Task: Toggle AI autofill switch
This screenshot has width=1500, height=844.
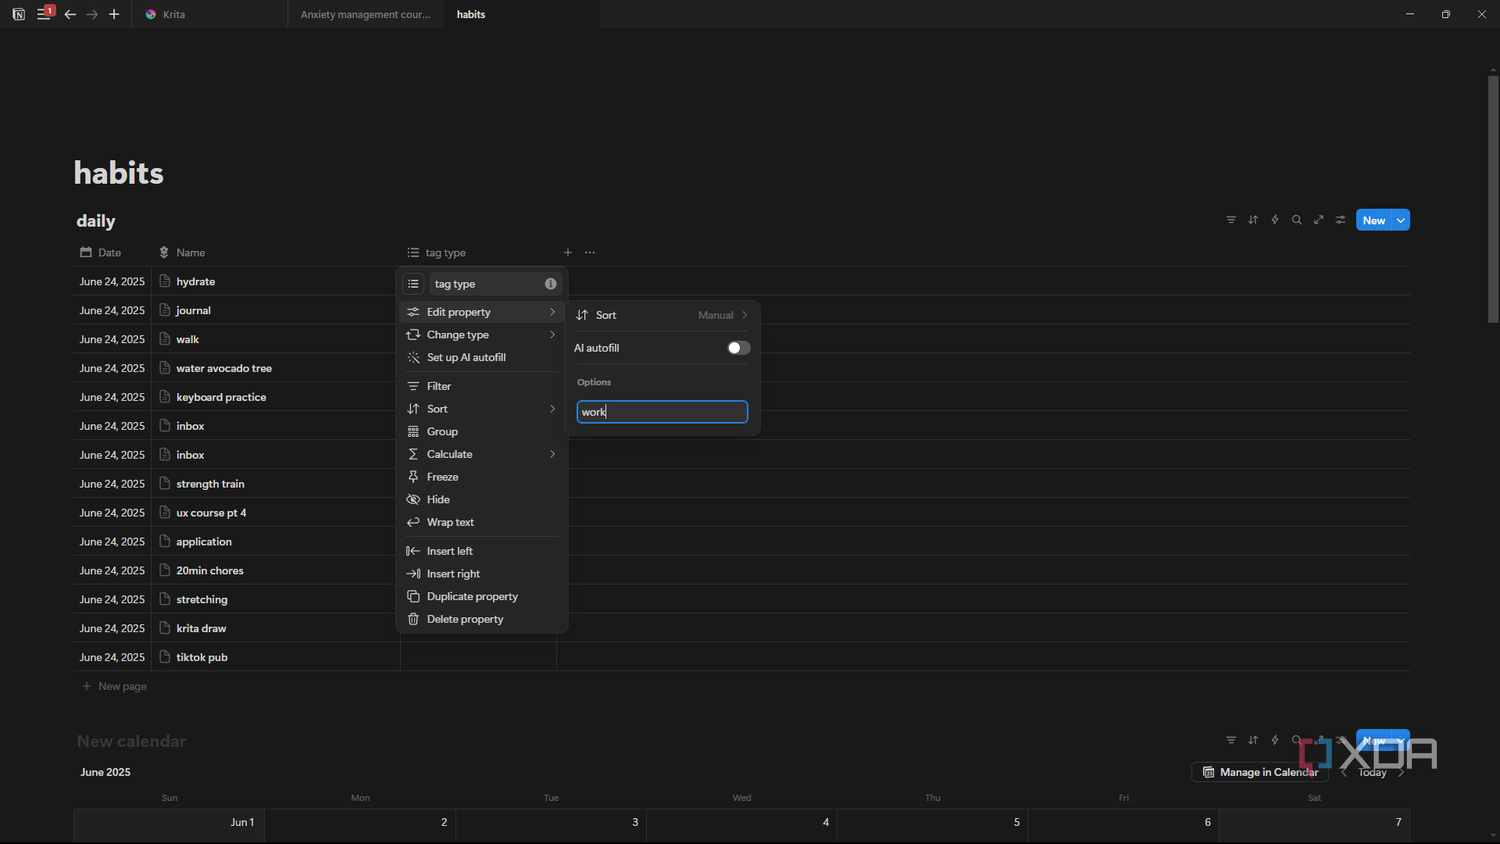Action: coord(738,348)
